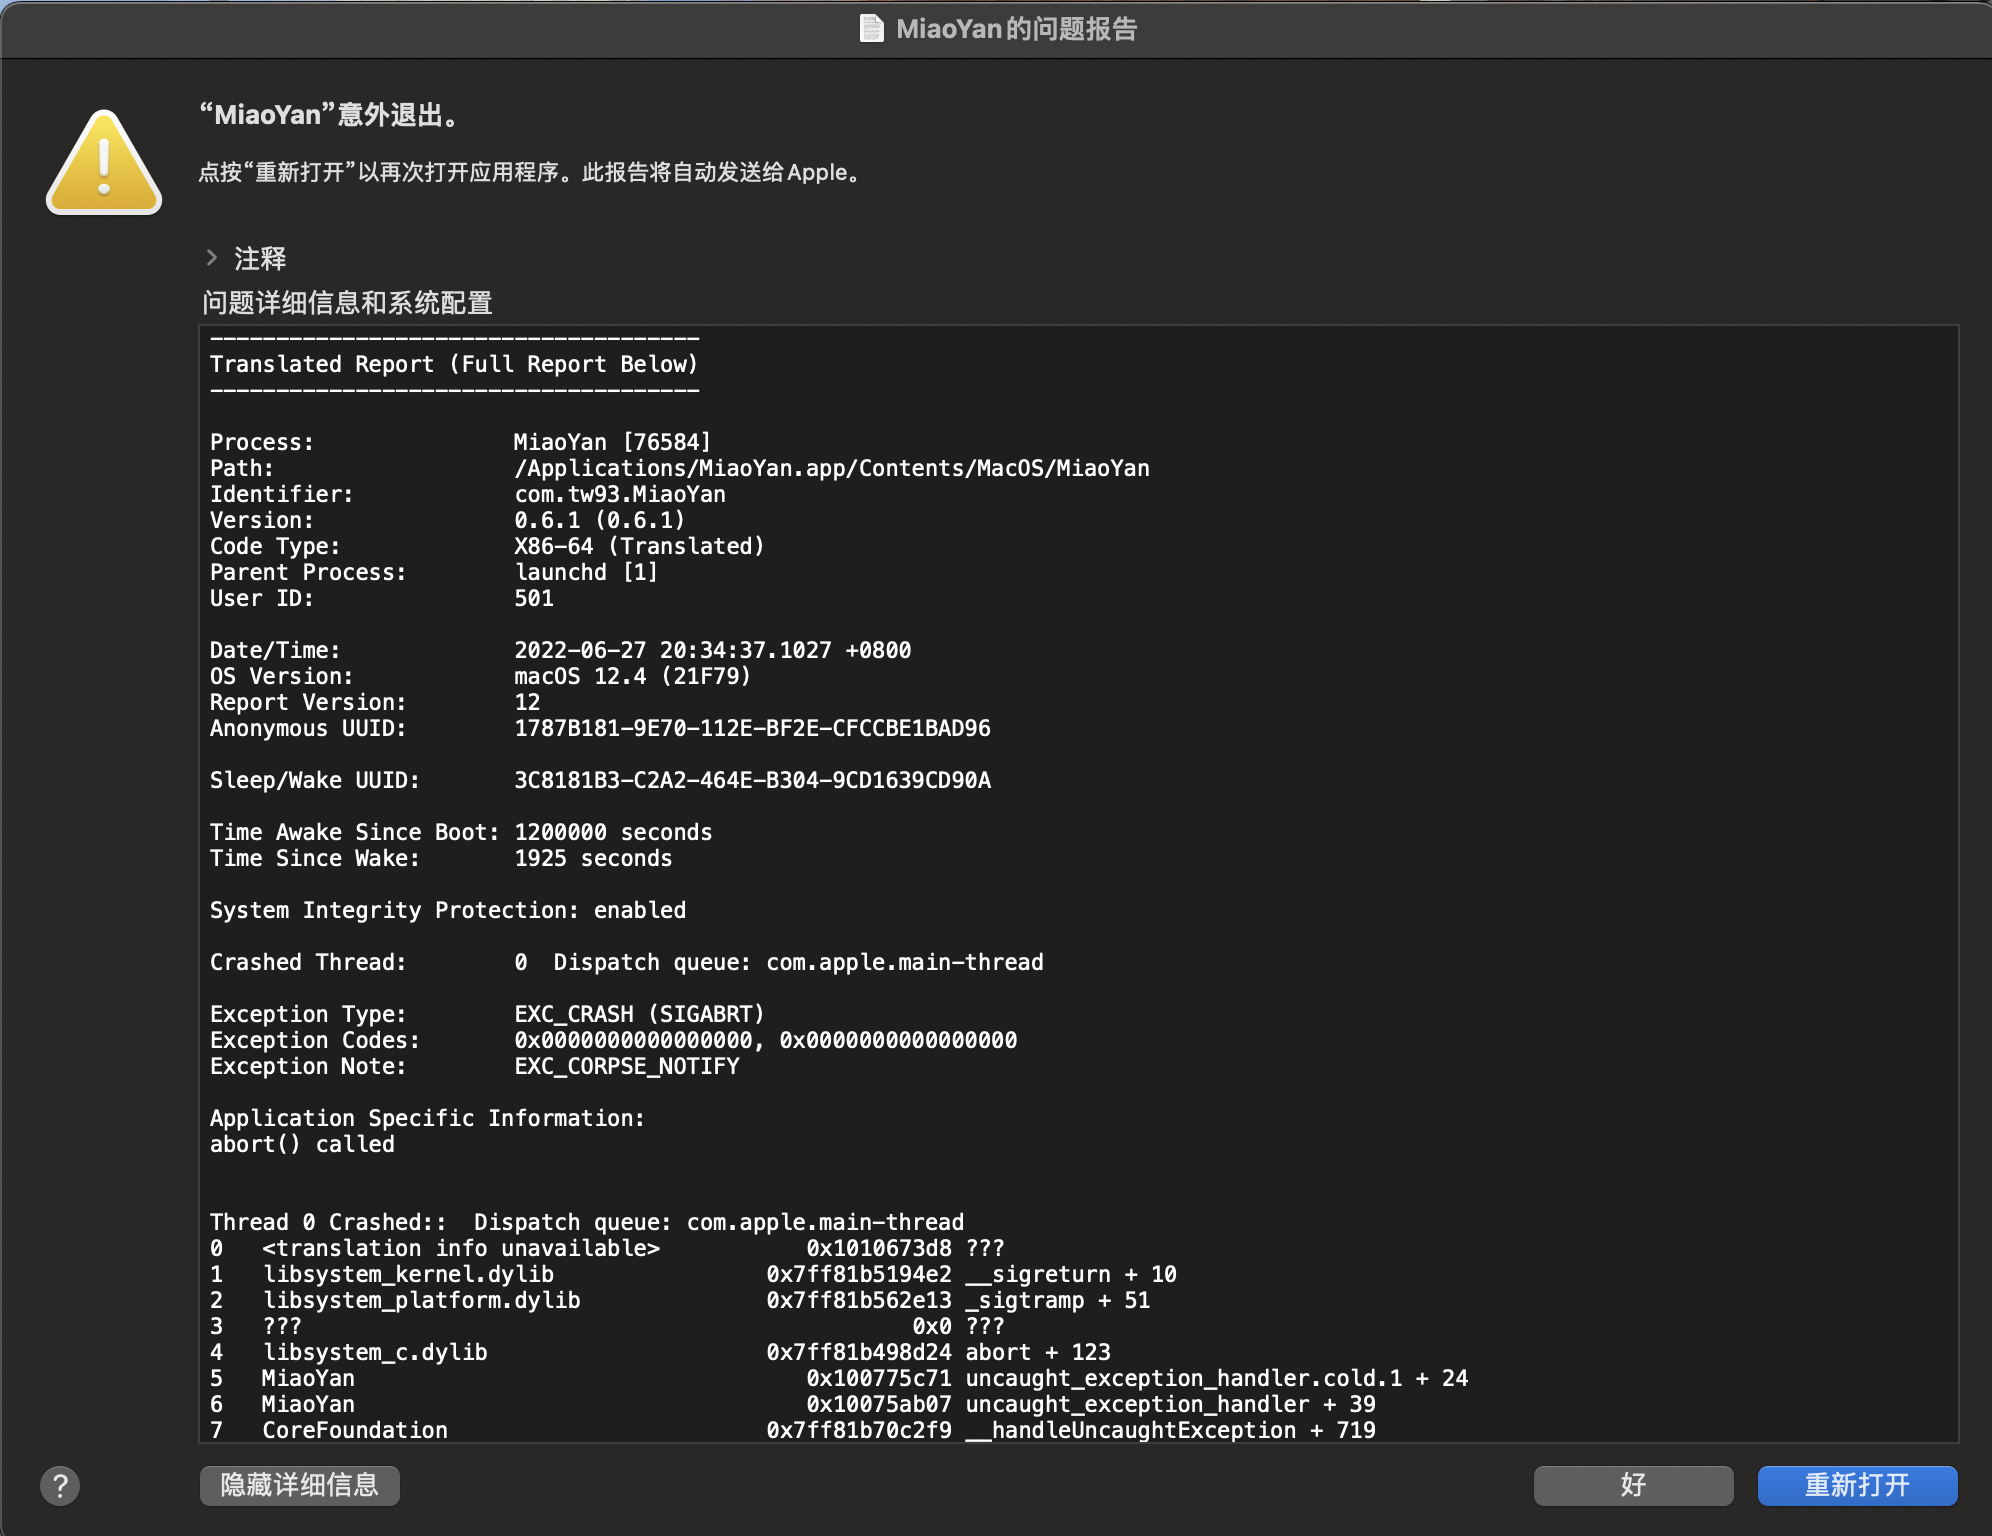Click the uncaught_exception_handler.cold.1 frame
This screenshot has height=1536, width=1992.
[839, 1378]
